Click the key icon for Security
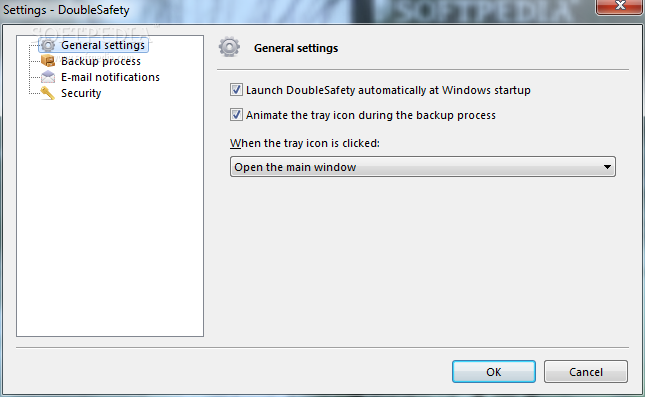This screenshot has width=645, height=397. pos(48,93)
